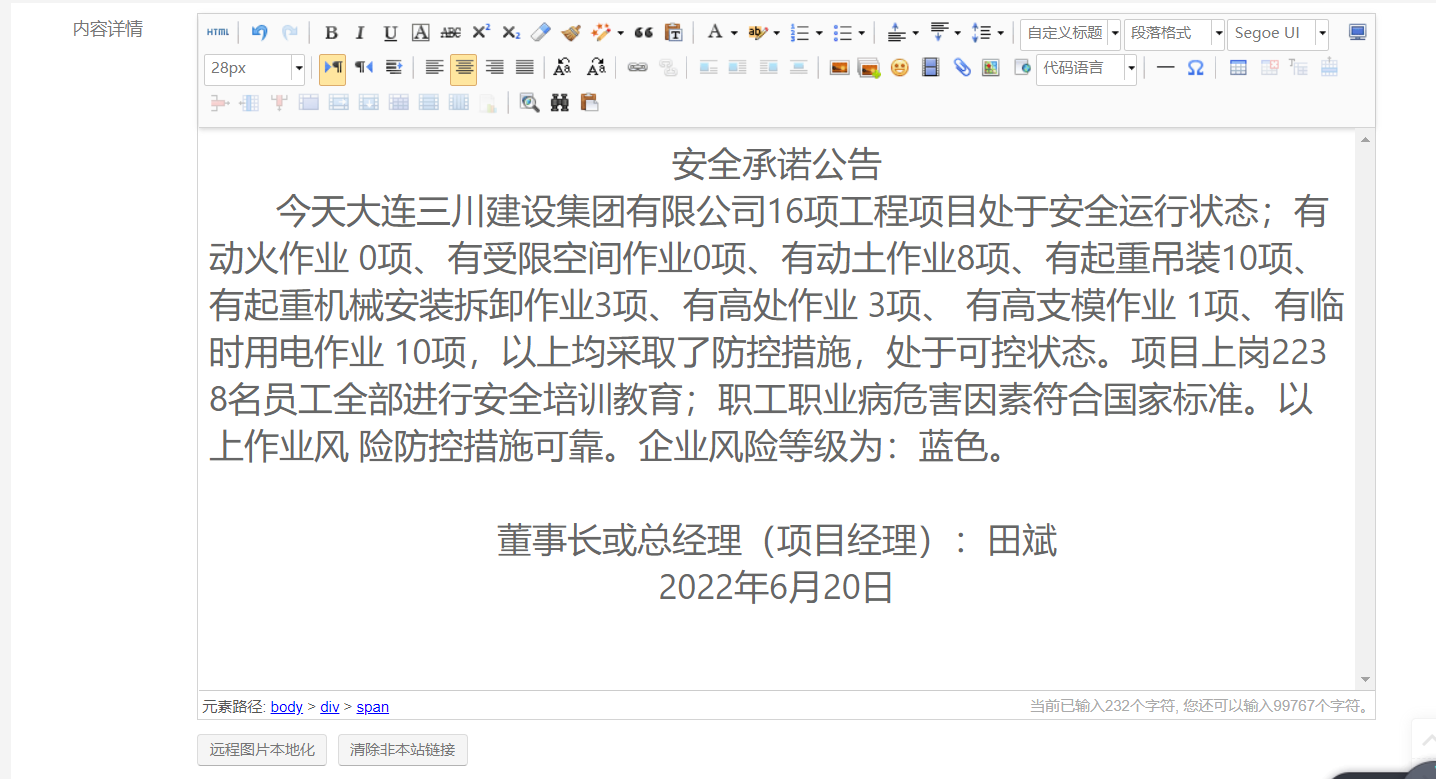This screenshot has width=1436, height=779.
Task: Toggle strikethrough formatting
Action: (x=451, y=33)
